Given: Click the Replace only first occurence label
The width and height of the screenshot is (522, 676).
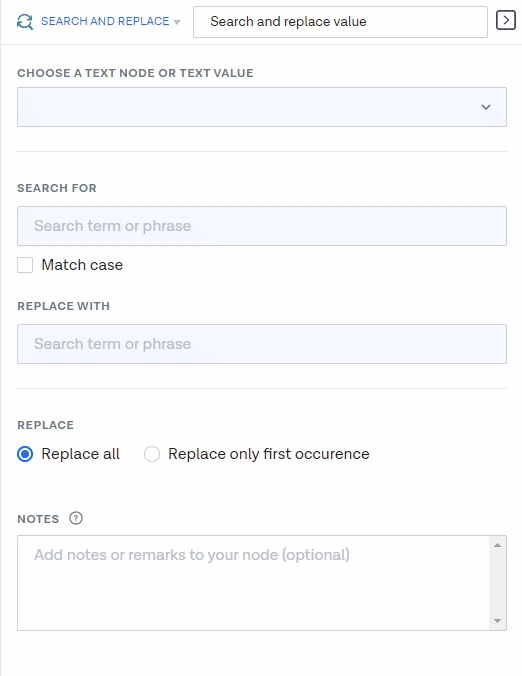Looking at the screenshot, I should click(x=269, y=454).
